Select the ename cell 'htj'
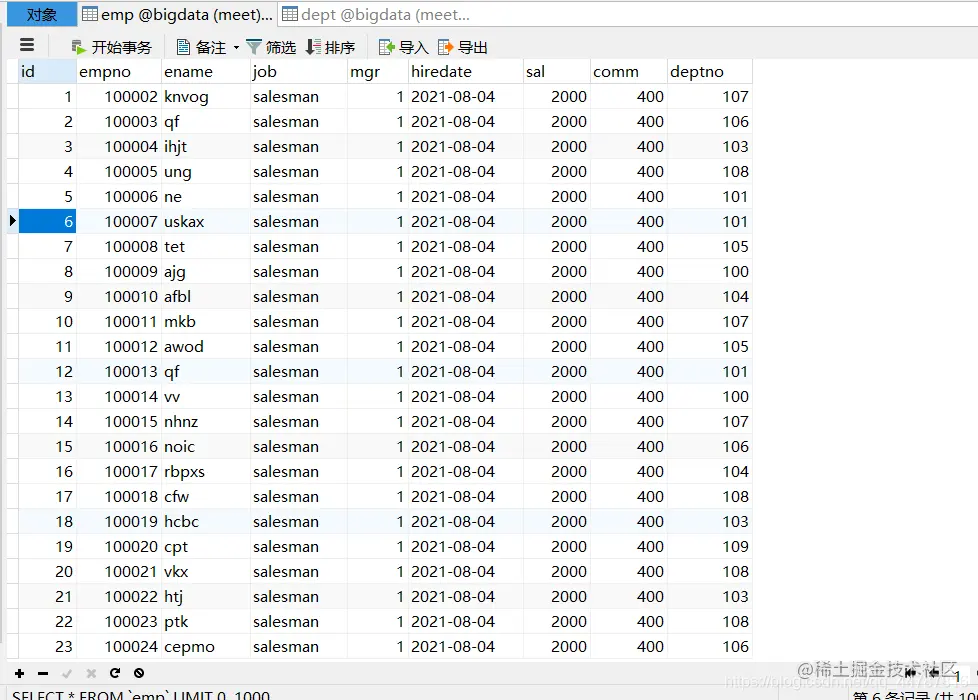This screenshot has height=700, width=978. [x=205, y=596]
